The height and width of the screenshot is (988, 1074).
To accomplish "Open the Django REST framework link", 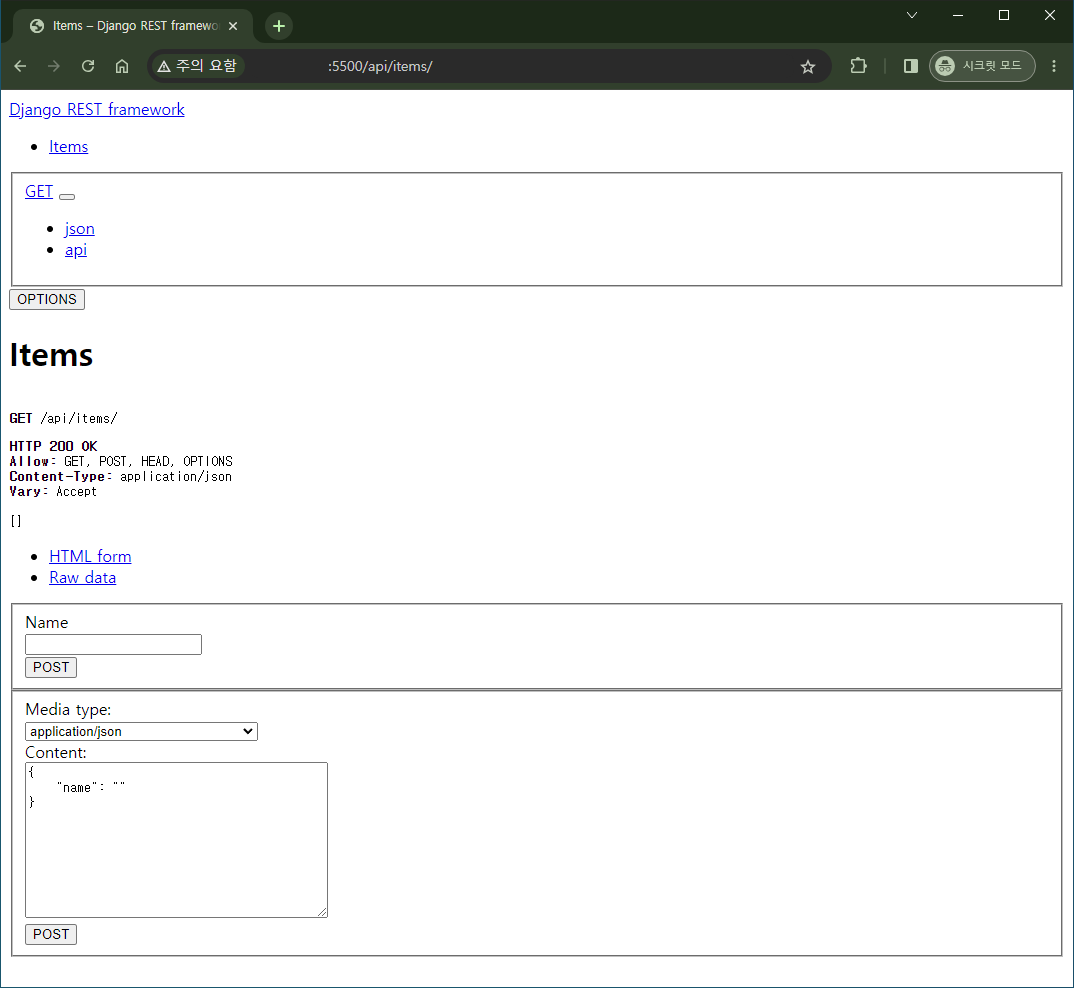I will tap(97, 110).
